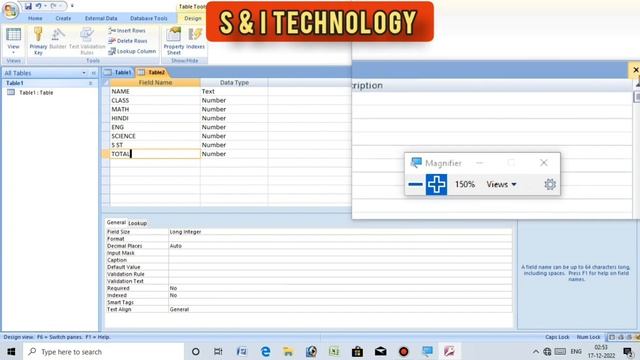
Task: Open the Number data type for MATH
Action: (234, 109)
